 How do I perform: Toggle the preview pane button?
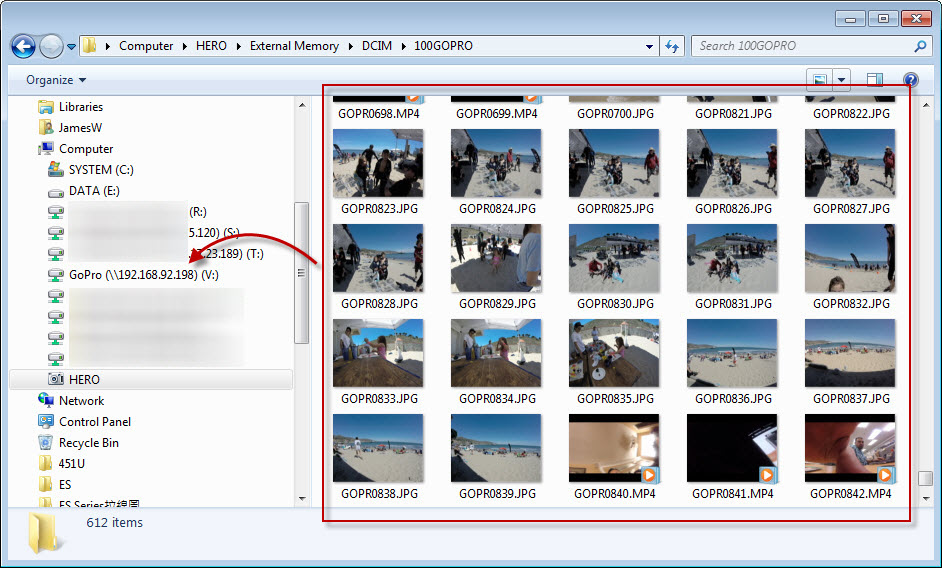875,80
